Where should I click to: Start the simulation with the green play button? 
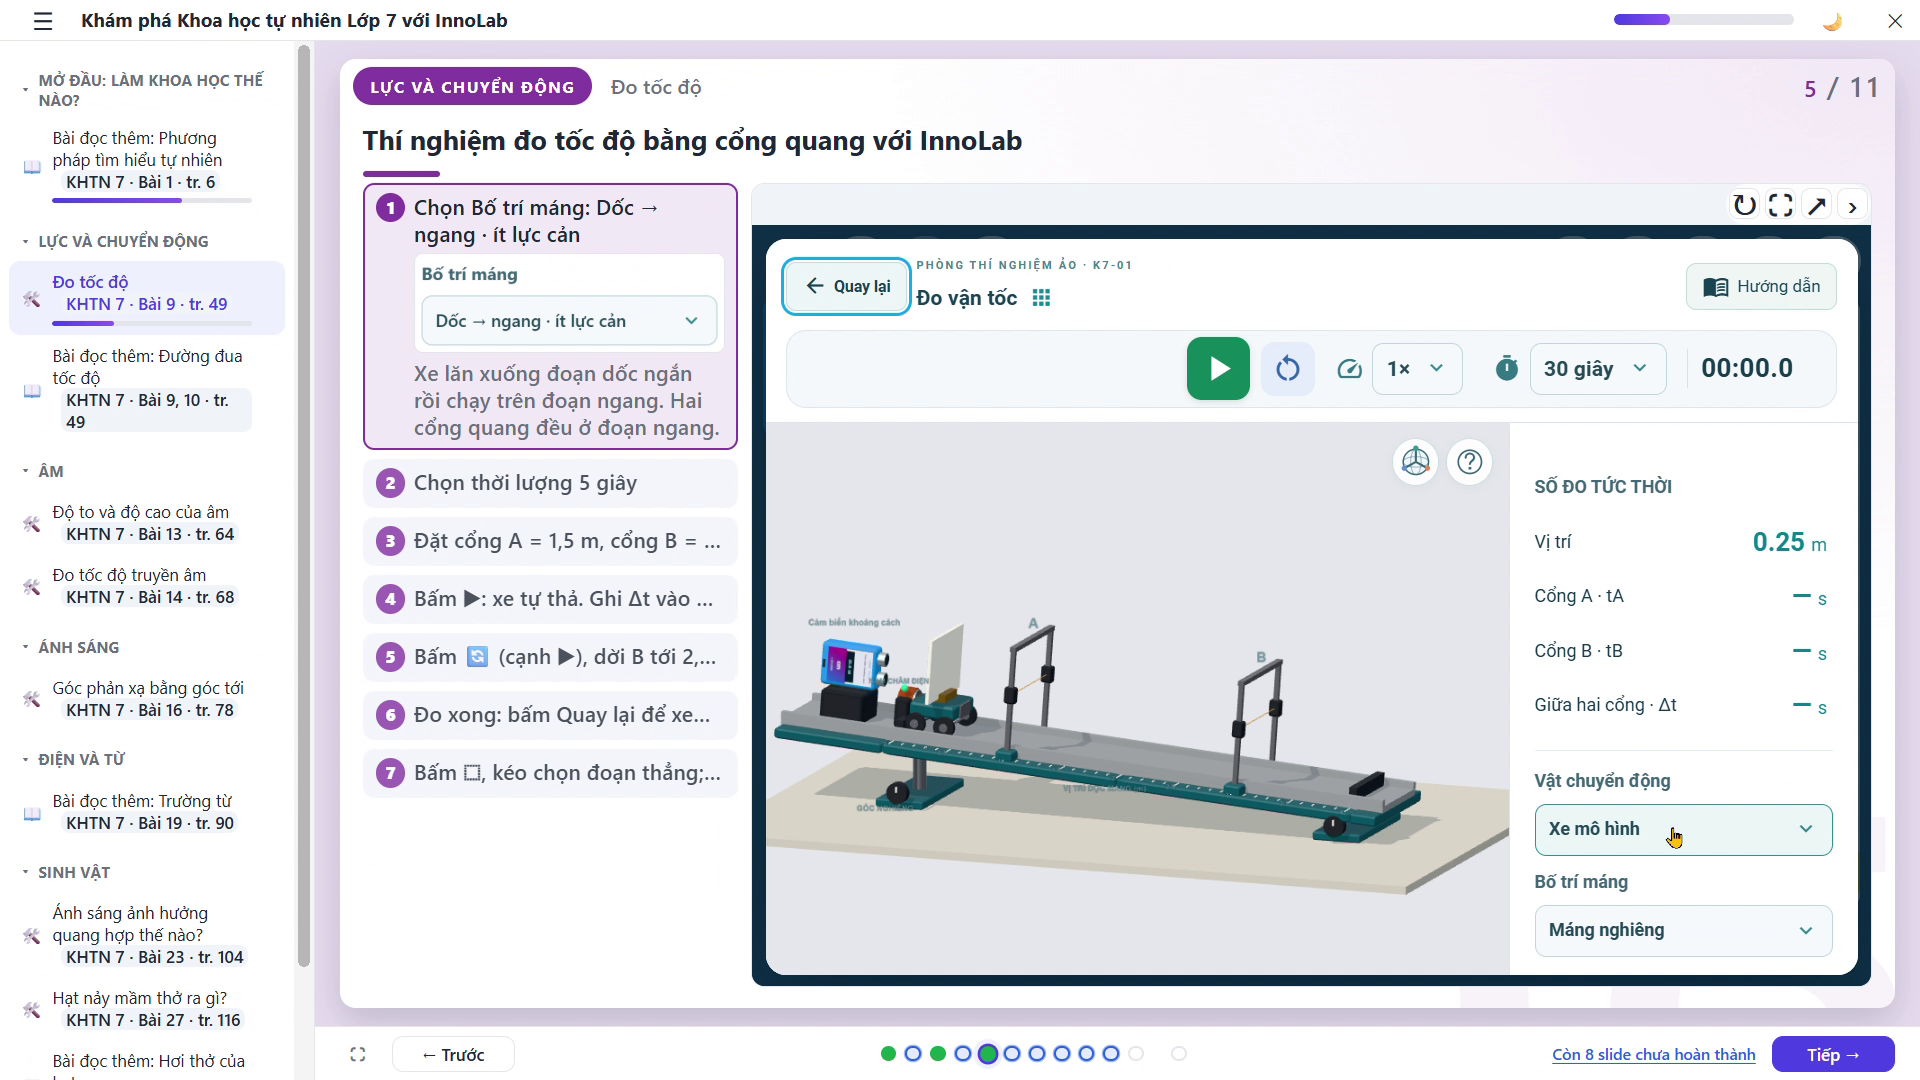tap(1218, 368)
